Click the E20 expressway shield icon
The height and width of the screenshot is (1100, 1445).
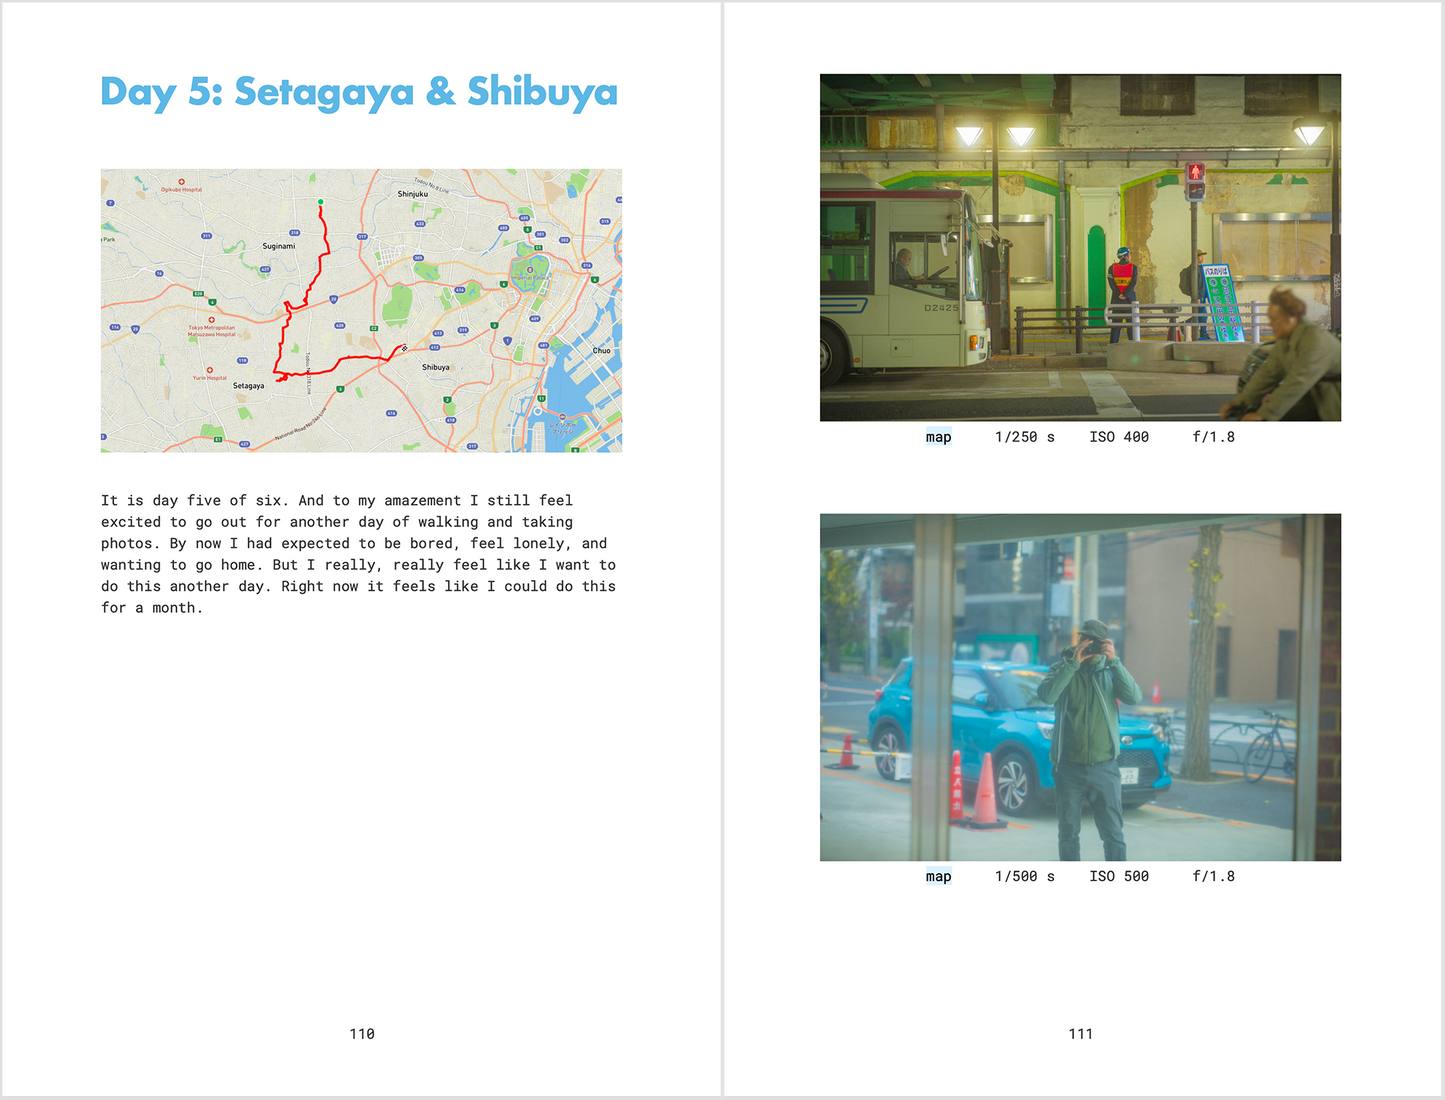point(198,292)
